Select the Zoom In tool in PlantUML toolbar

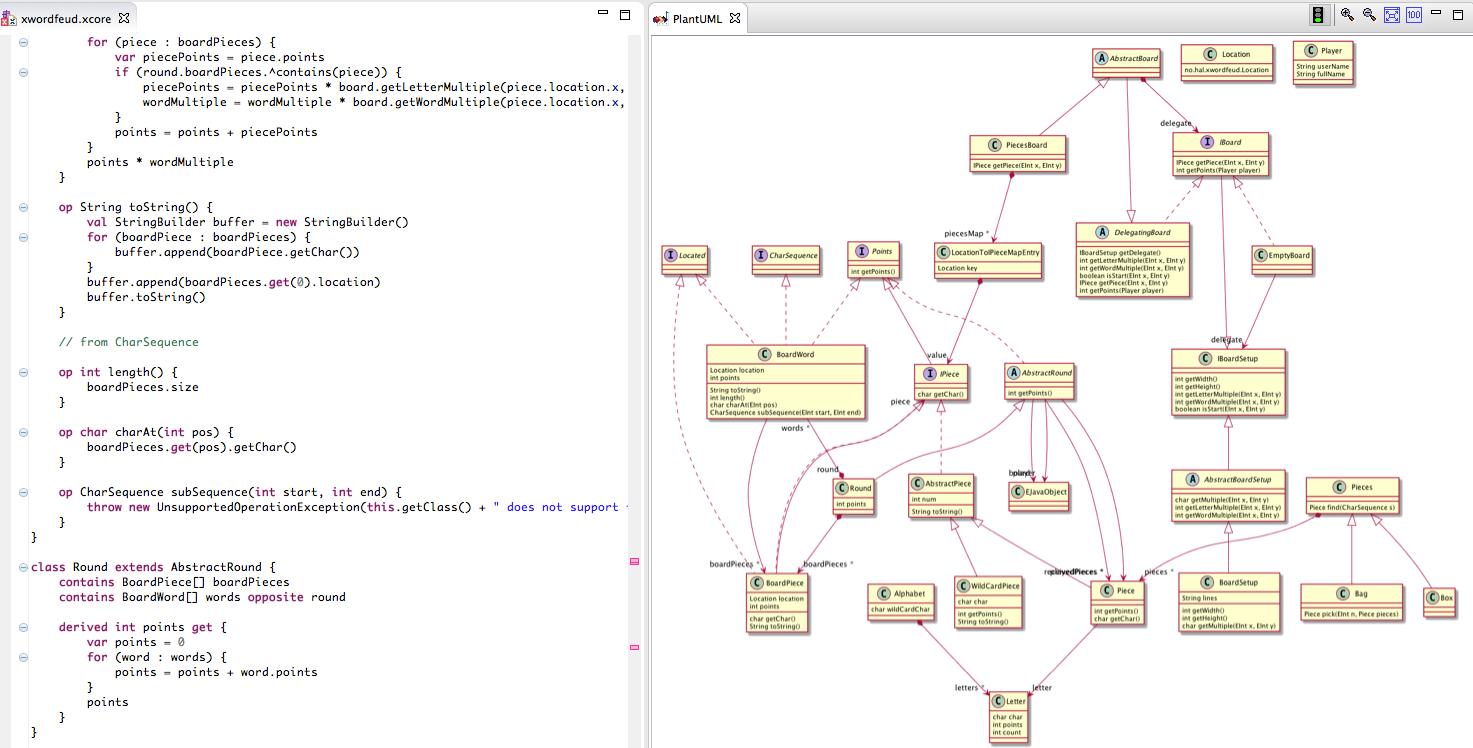coord(1346,14)
